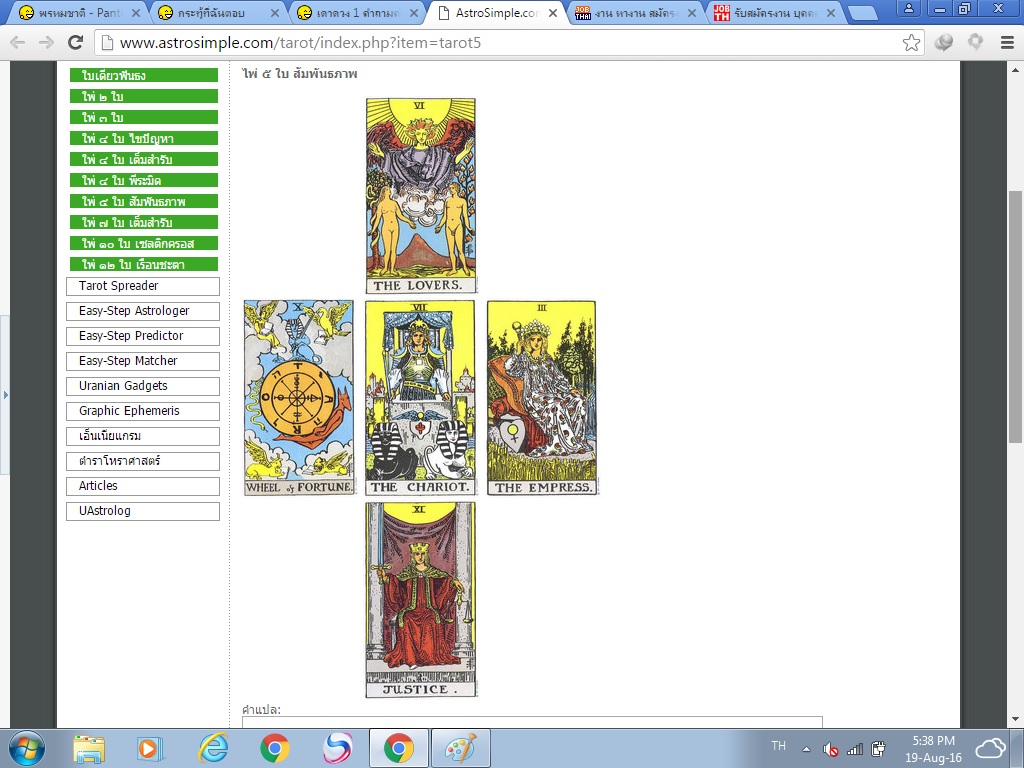Viewport: 1024px width, 768px height.
Task: Open the ไพ่ ๕ ใบ สัมพันธภาพ spread
Action: tap(144, 201)
